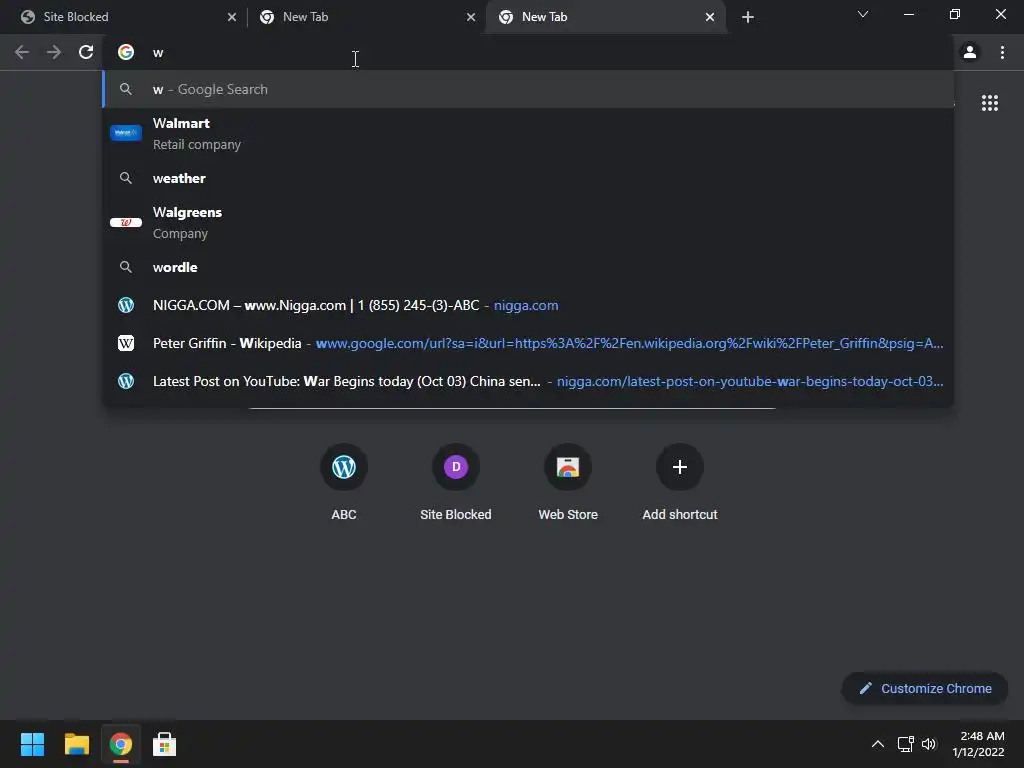Click the Walgreens logo icon
This screenshot has height=768, width=1024.
point(126,223)
